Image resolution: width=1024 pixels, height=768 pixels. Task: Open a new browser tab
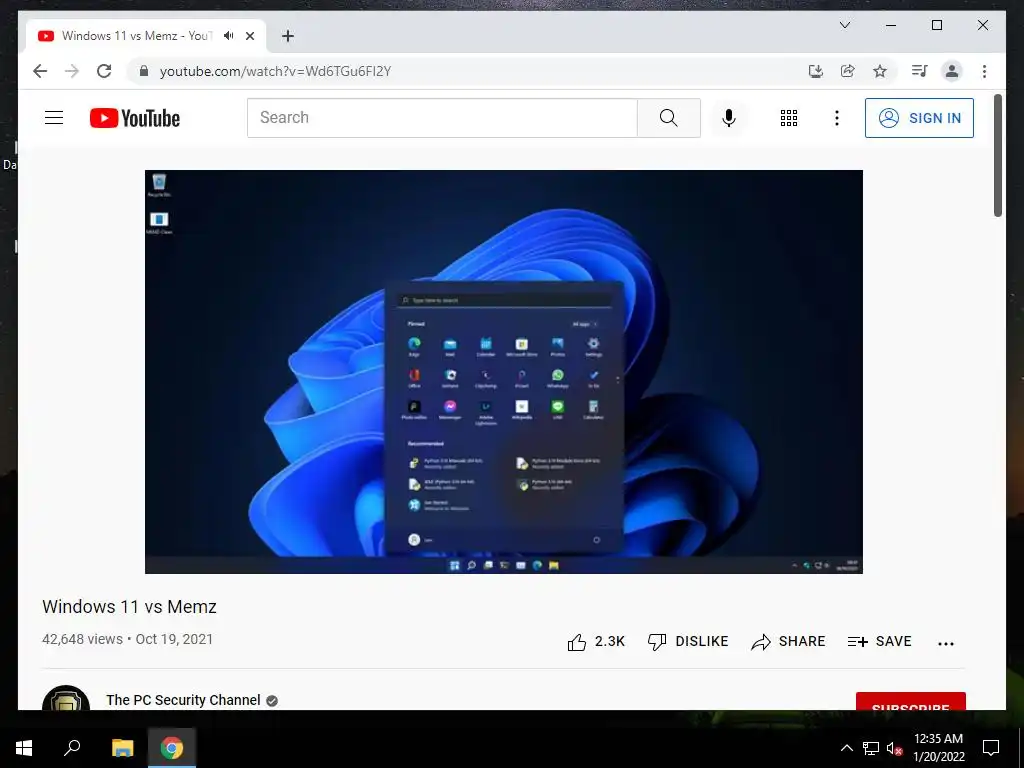coord(288,36)
